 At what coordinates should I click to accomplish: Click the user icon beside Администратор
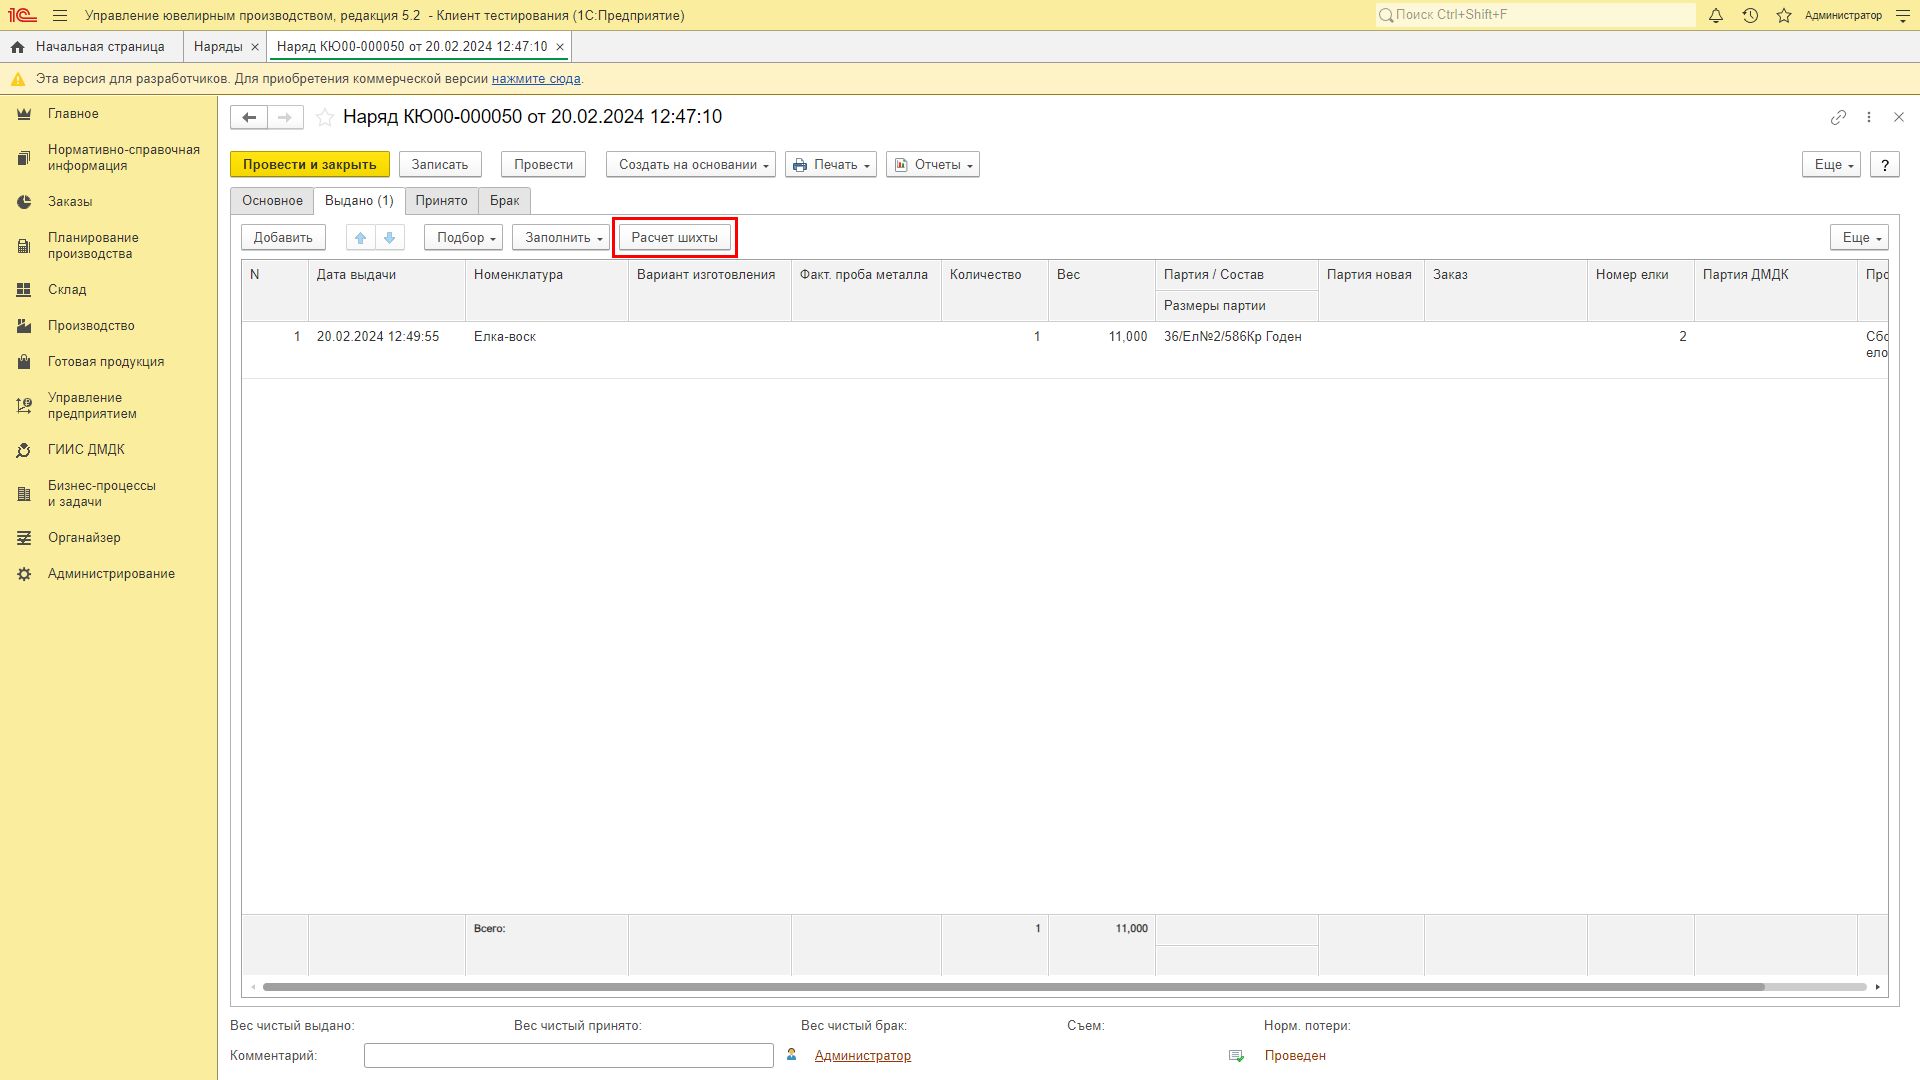point(792,1055)
